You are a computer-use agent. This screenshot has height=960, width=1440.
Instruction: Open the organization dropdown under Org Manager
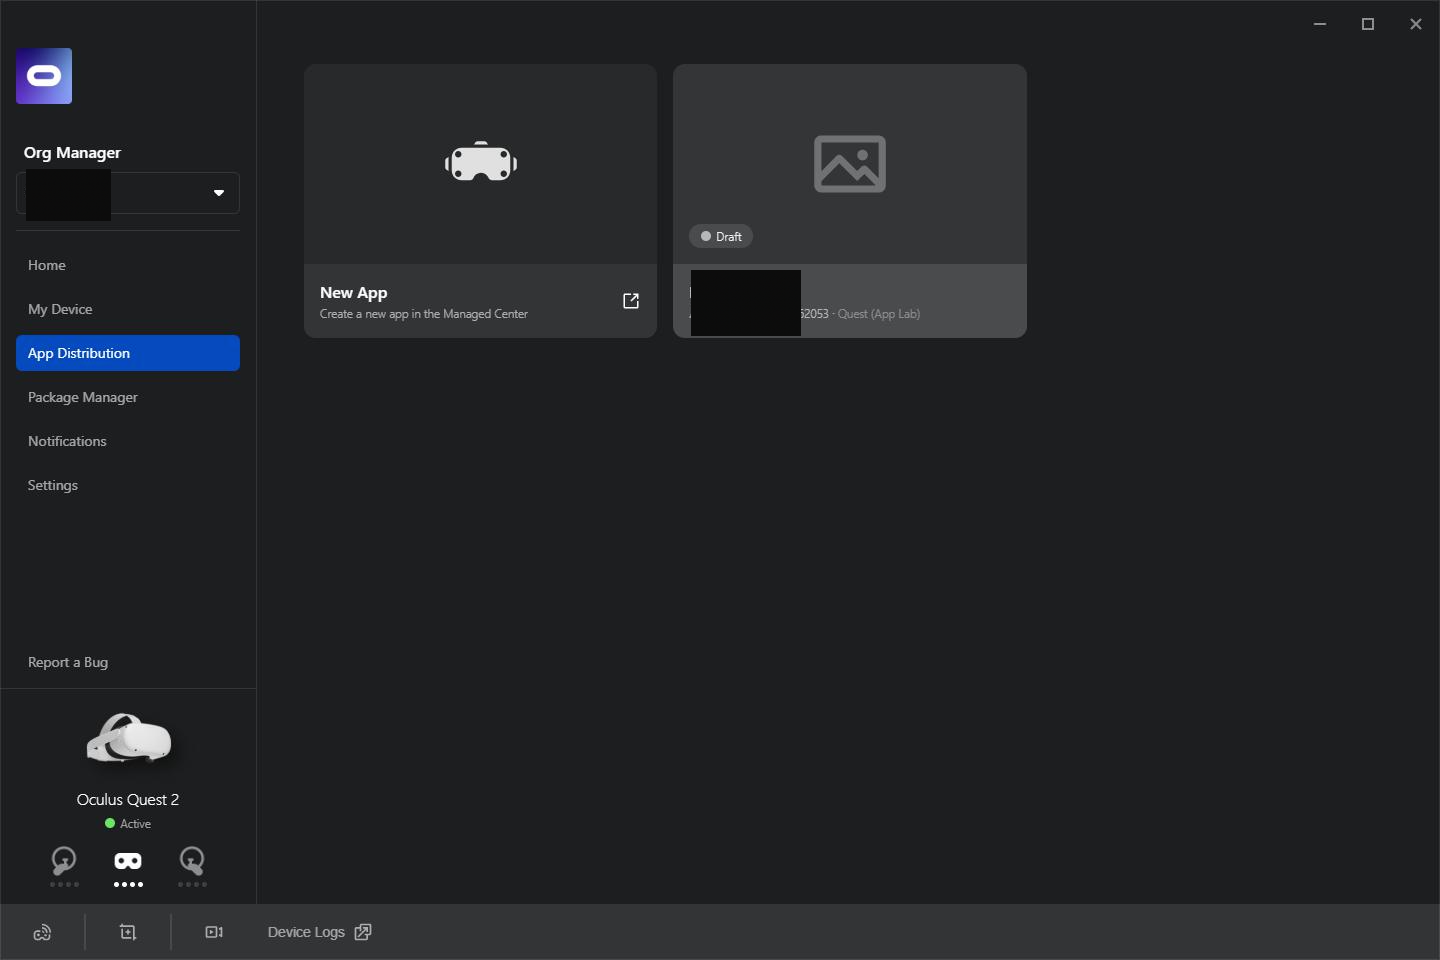pyautogui.click(x=128, y=193)
